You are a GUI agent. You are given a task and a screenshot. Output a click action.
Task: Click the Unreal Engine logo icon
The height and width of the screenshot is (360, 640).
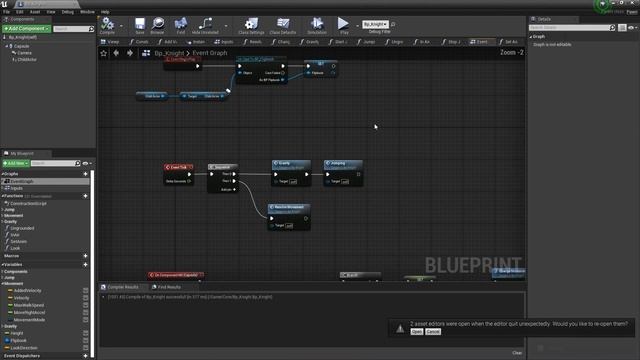click(x=4, y=4)
